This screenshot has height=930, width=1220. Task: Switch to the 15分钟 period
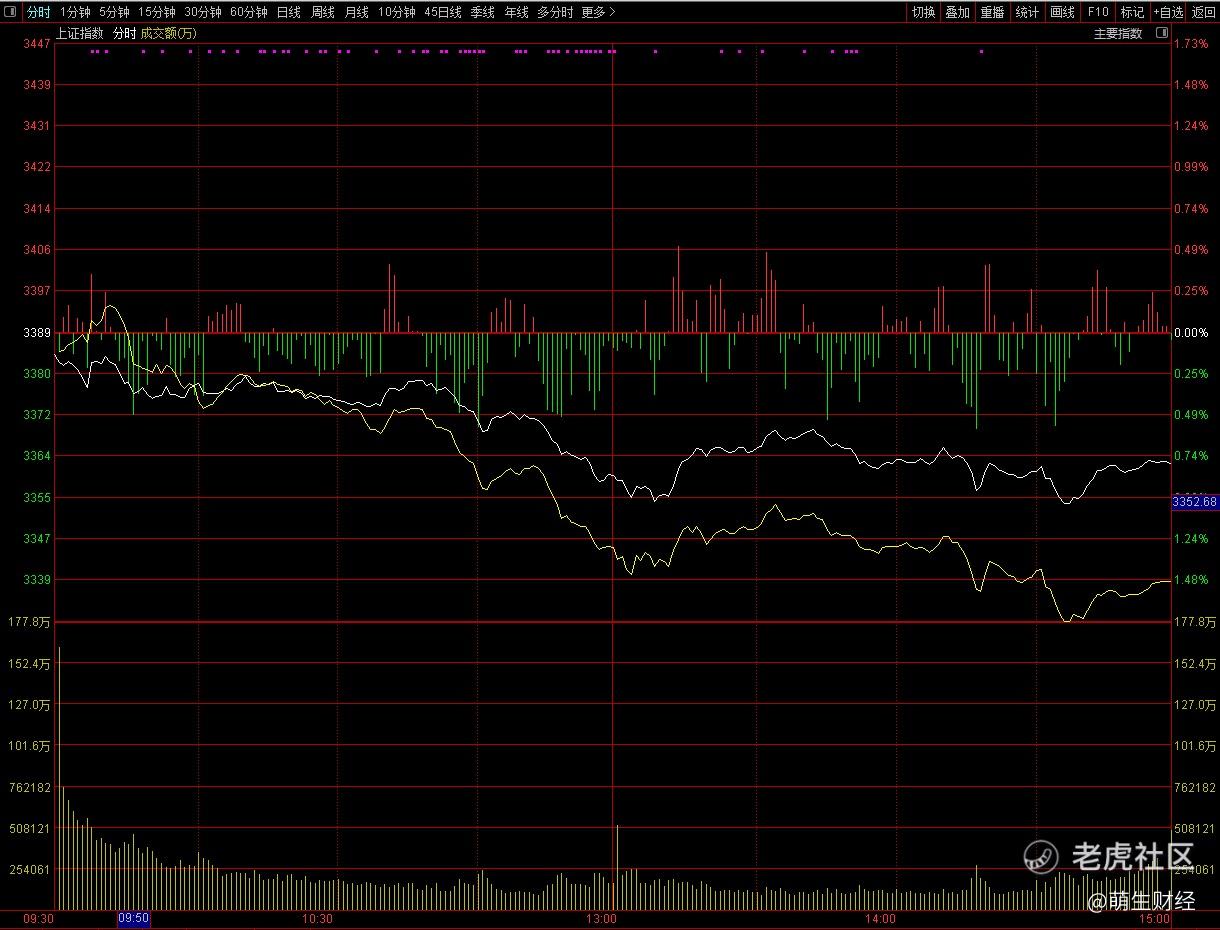coord(157,13)
